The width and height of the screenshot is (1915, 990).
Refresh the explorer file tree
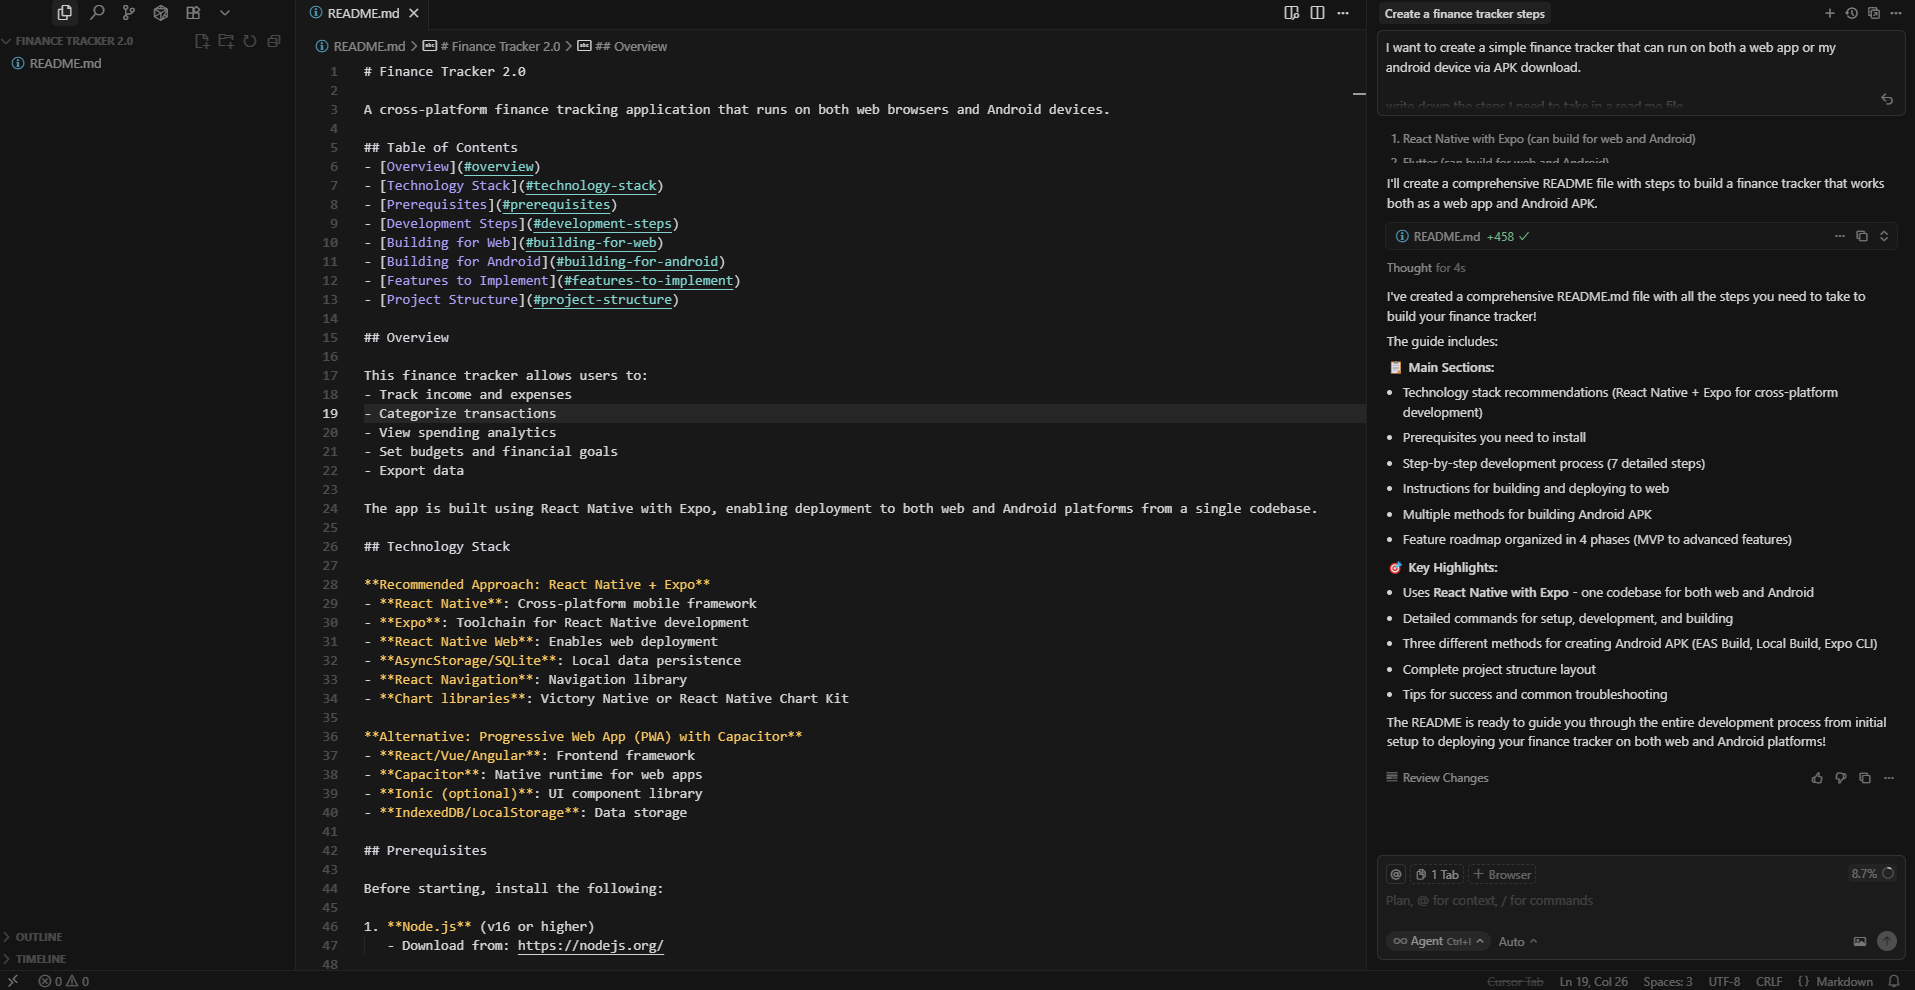tap(250, 41)
